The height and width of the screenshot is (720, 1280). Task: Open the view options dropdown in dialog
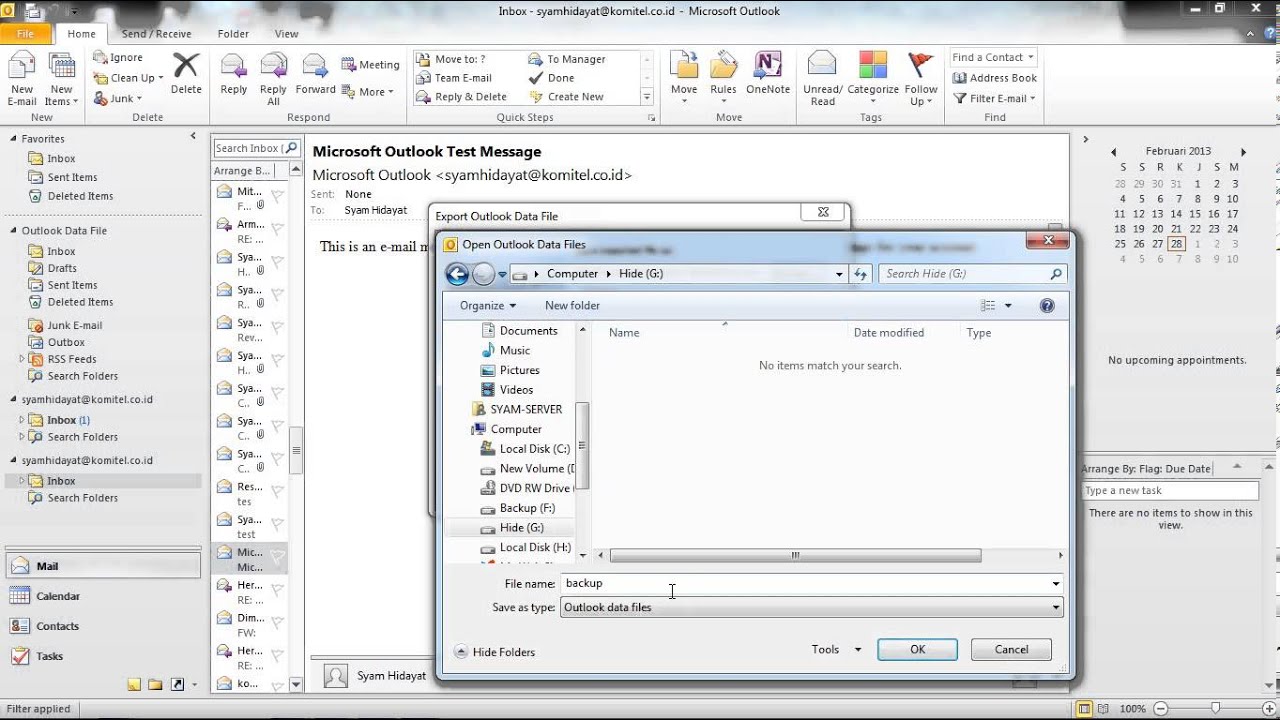1008,306
